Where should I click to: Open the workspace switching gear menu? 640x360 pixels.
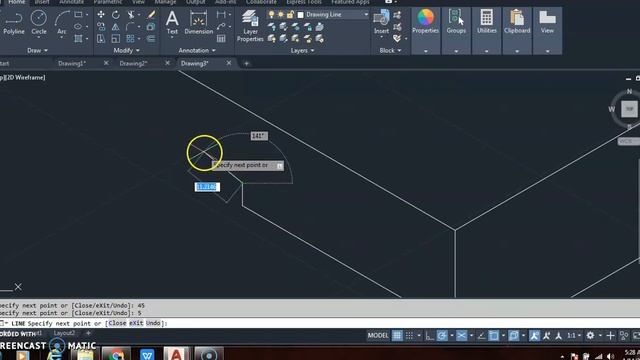tap(590, 336)
